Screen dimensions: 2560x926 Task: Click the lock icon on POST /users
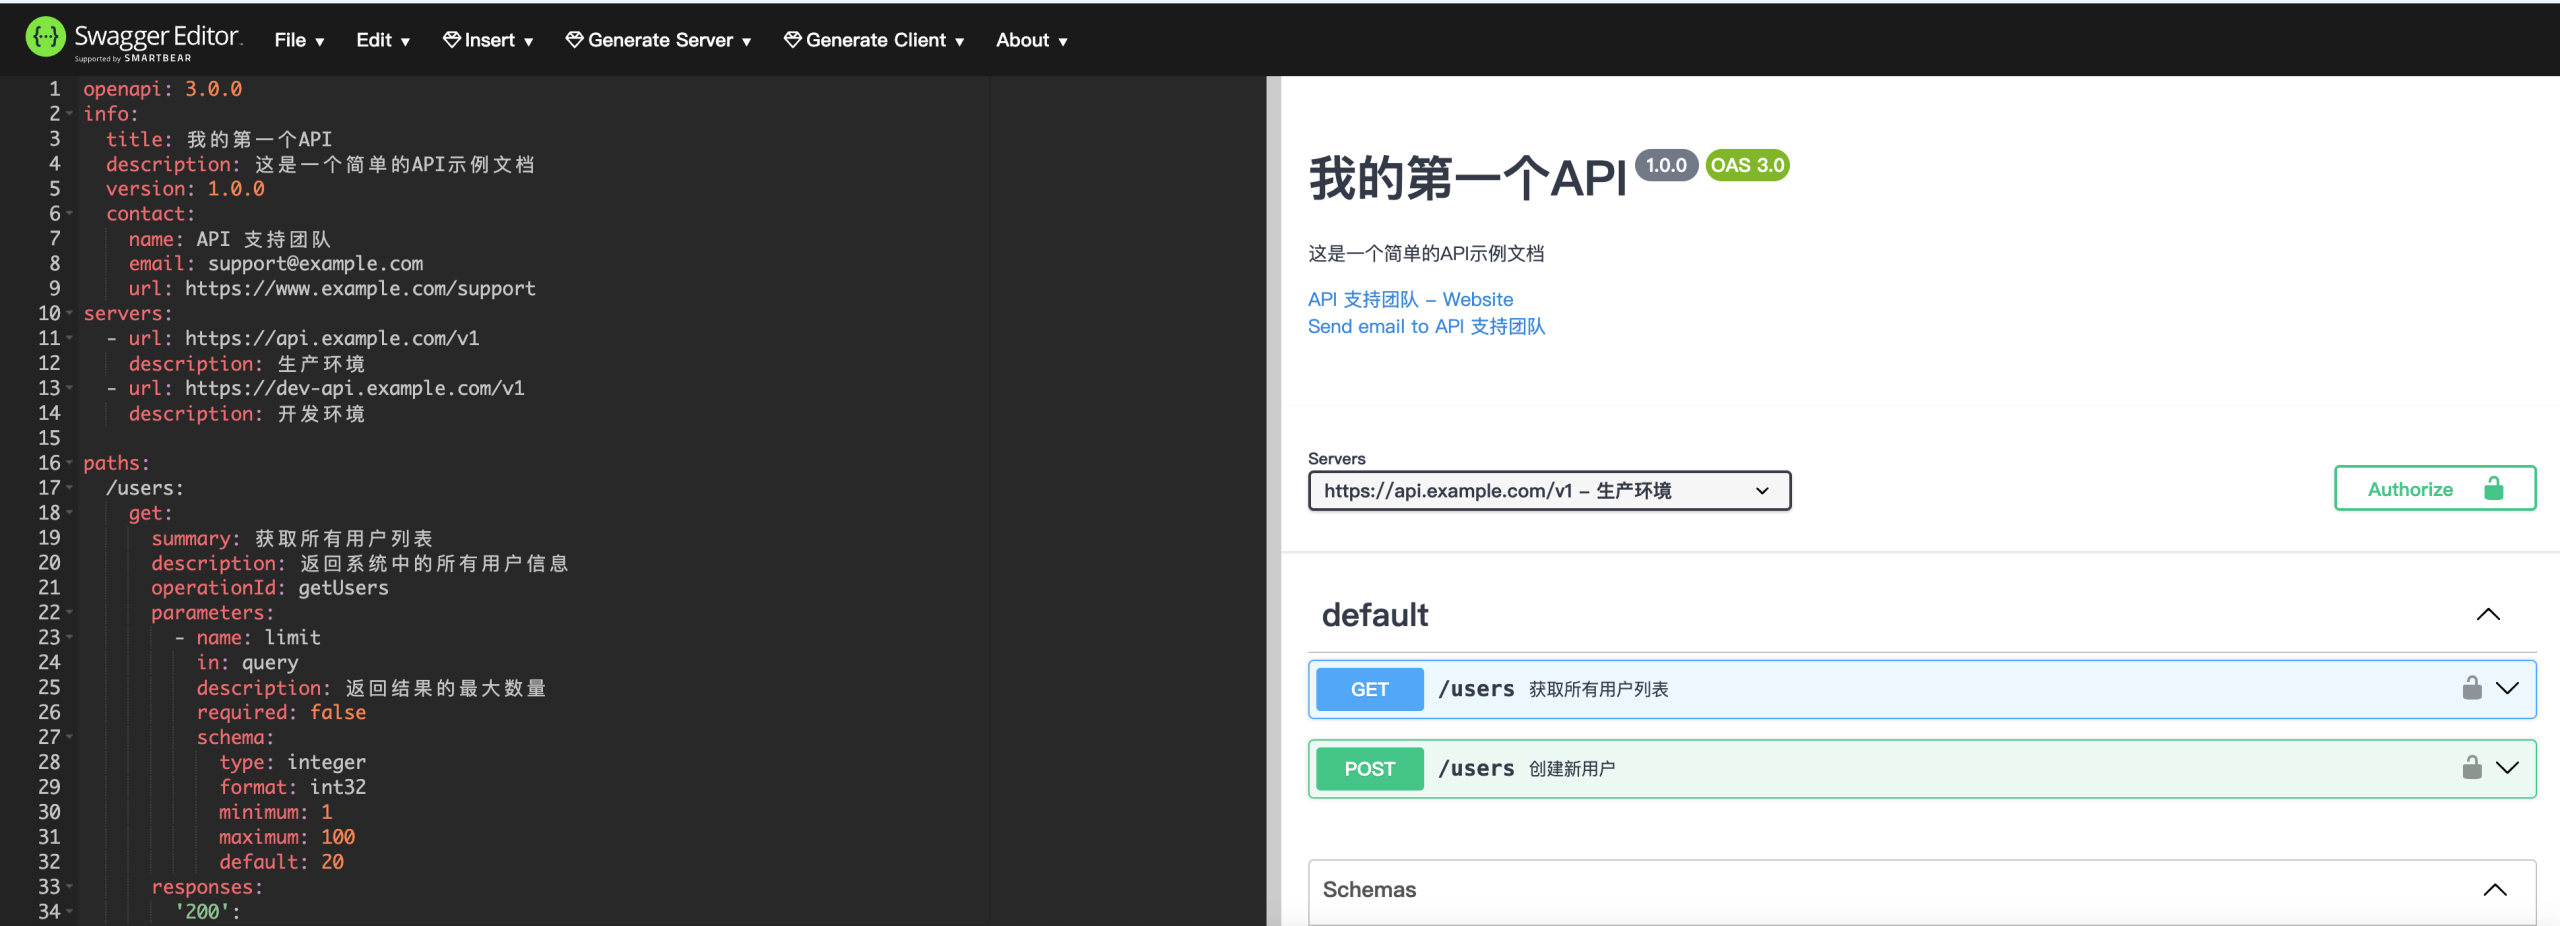pyautogui.click(x=2471, y=768)
